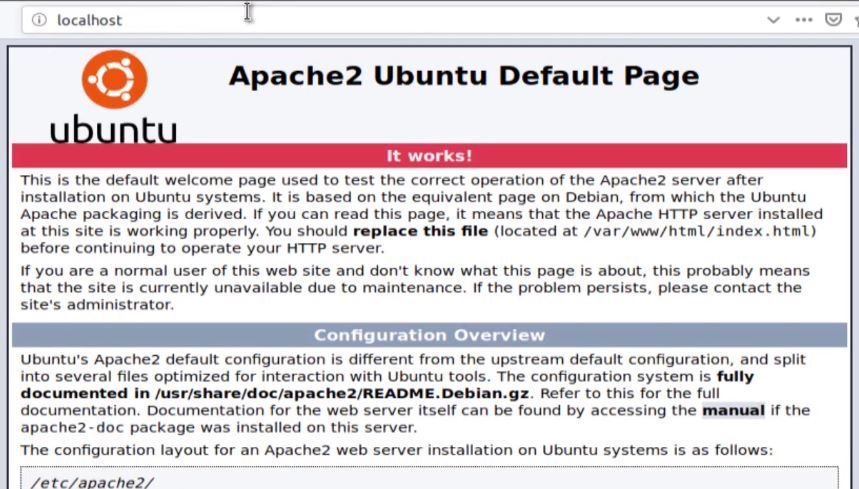859x489 pixels.
Task: Click the Save to Pocket icon
Action: pyautogui.click(x=833, y=20)
